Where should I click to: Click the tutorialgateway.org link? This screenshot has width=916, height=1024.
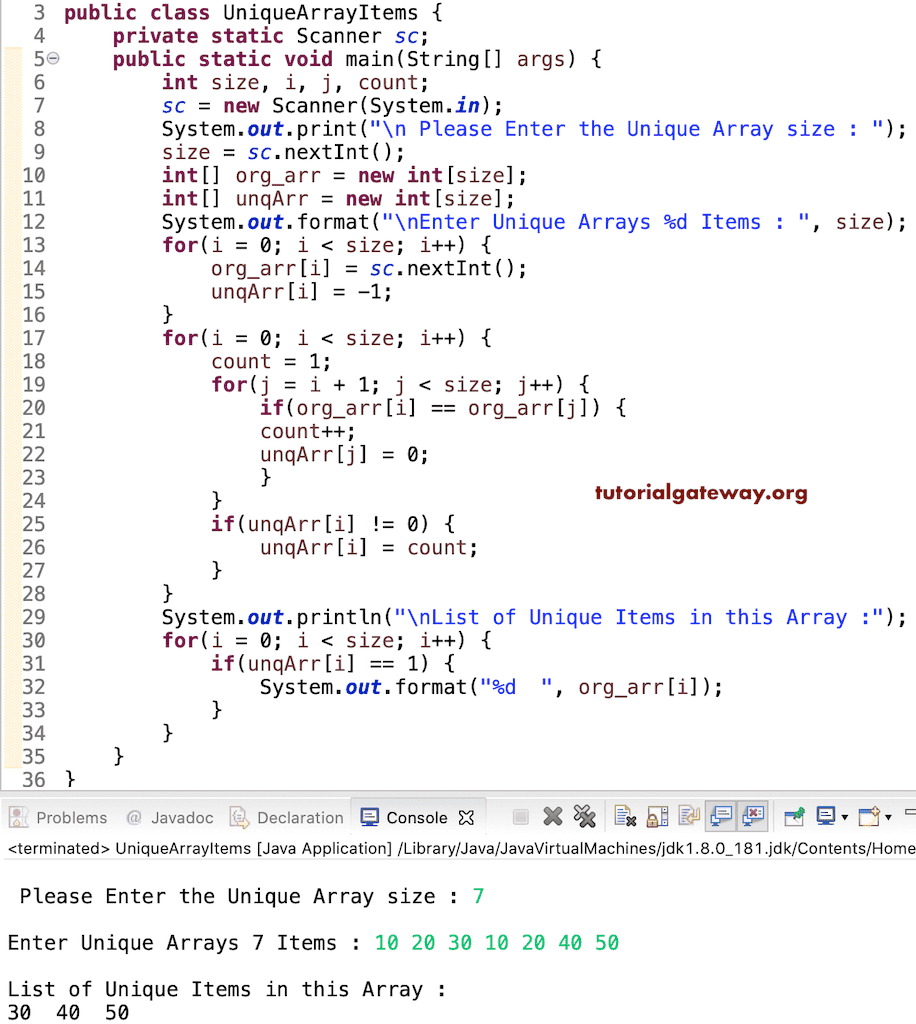coord(701,492)
